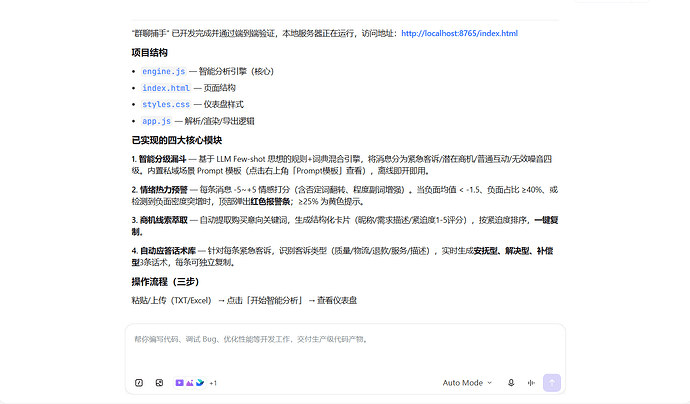
Task: Select the purple video tool icon
Action: coord(179,383)
